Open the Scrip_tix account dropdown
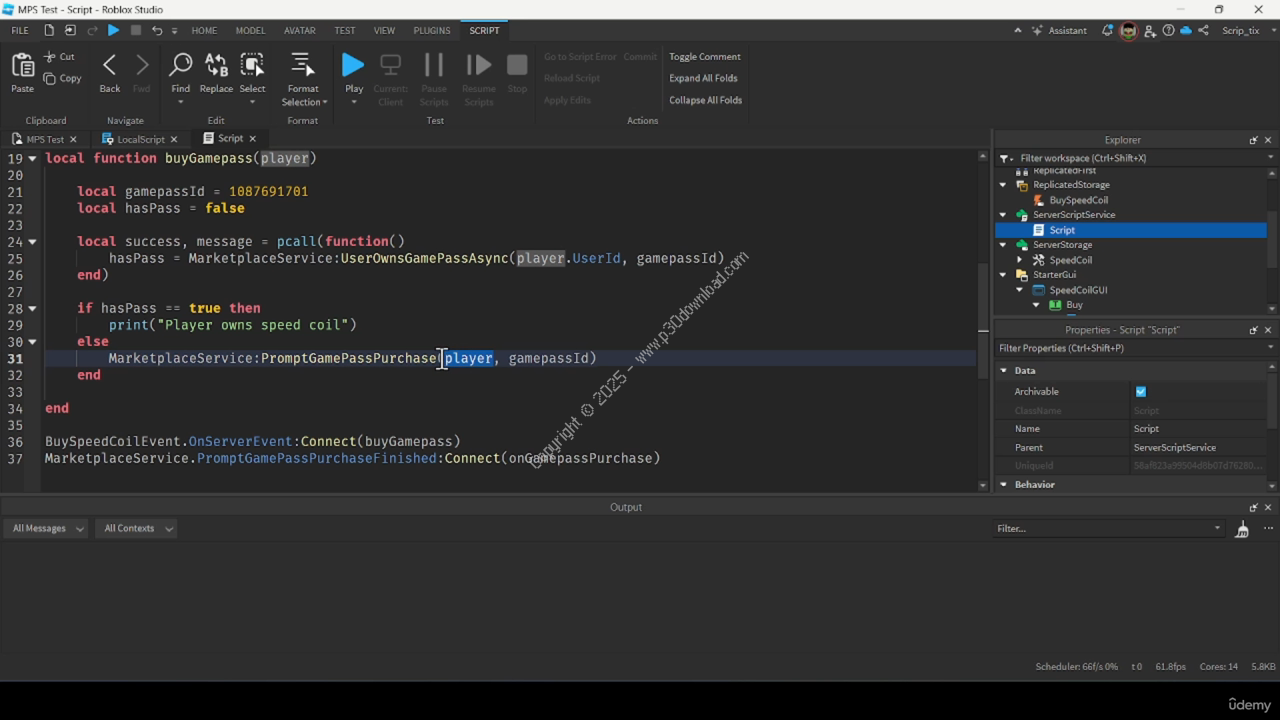Image resolution: width=1280 pixels, height=720 pixels. pos(1246,30)
